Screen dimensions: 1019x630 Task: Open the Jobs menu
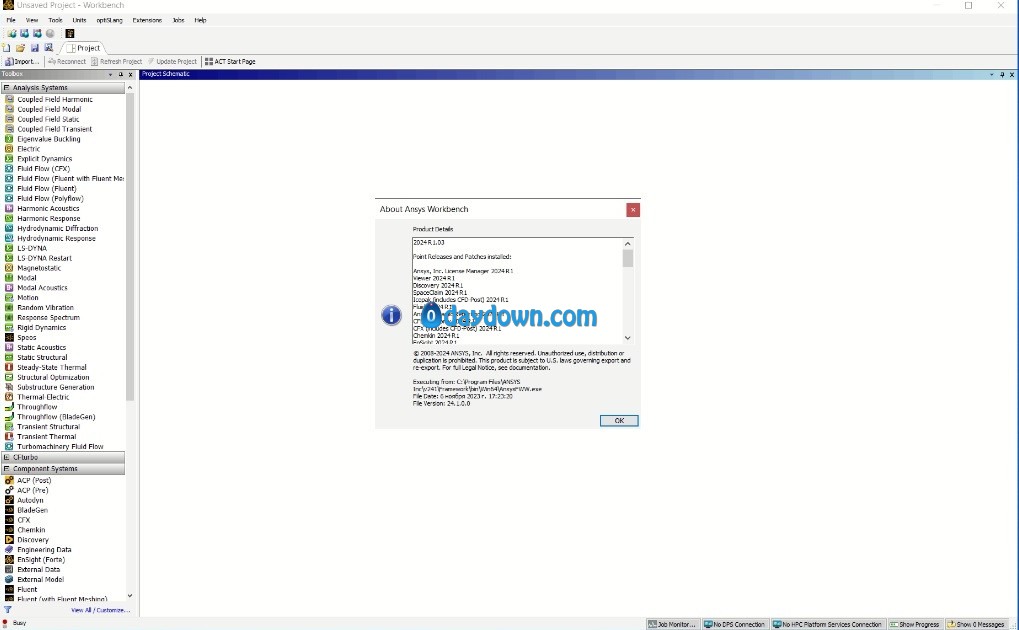point(178,20)
